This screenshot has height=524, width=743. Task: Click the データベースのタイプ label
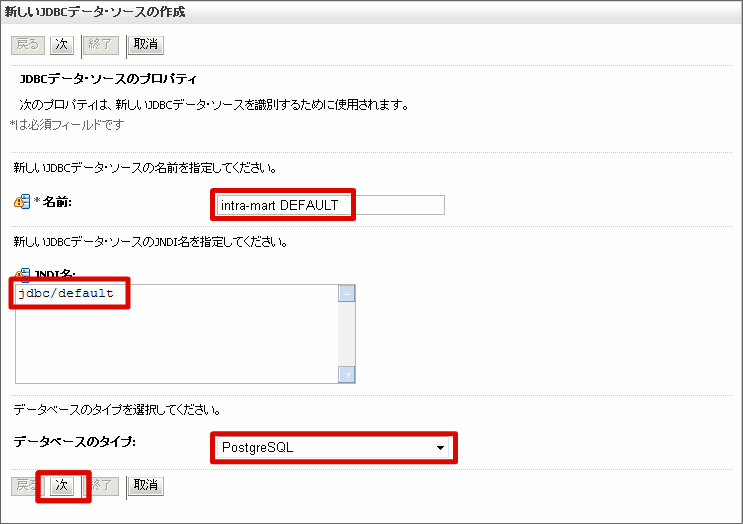coord(75,442)
